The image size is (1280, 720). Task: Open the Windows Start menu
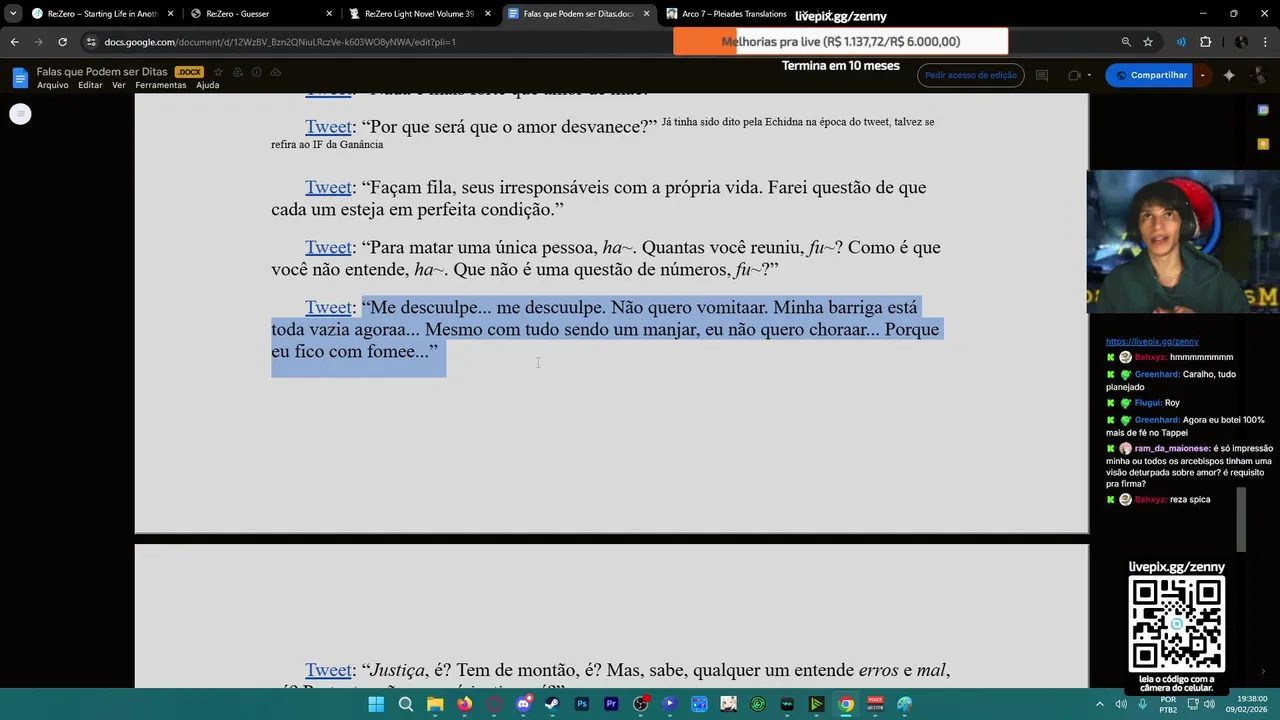pos(376,704)
